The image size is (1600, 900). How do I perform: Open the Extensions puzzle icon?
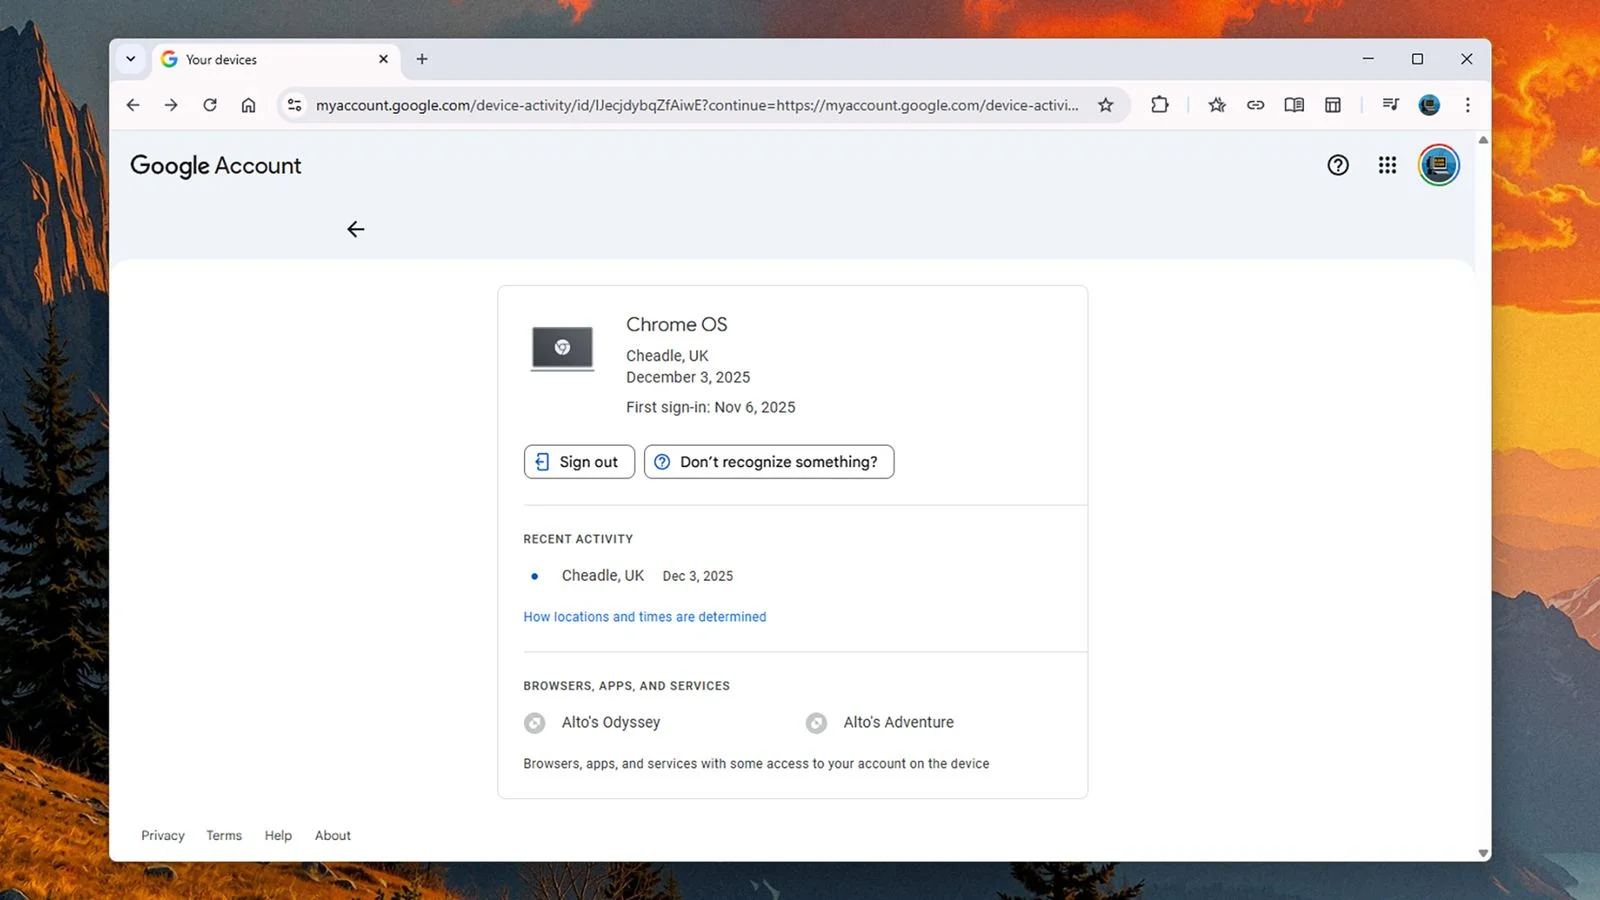[x=1159, y=105]
